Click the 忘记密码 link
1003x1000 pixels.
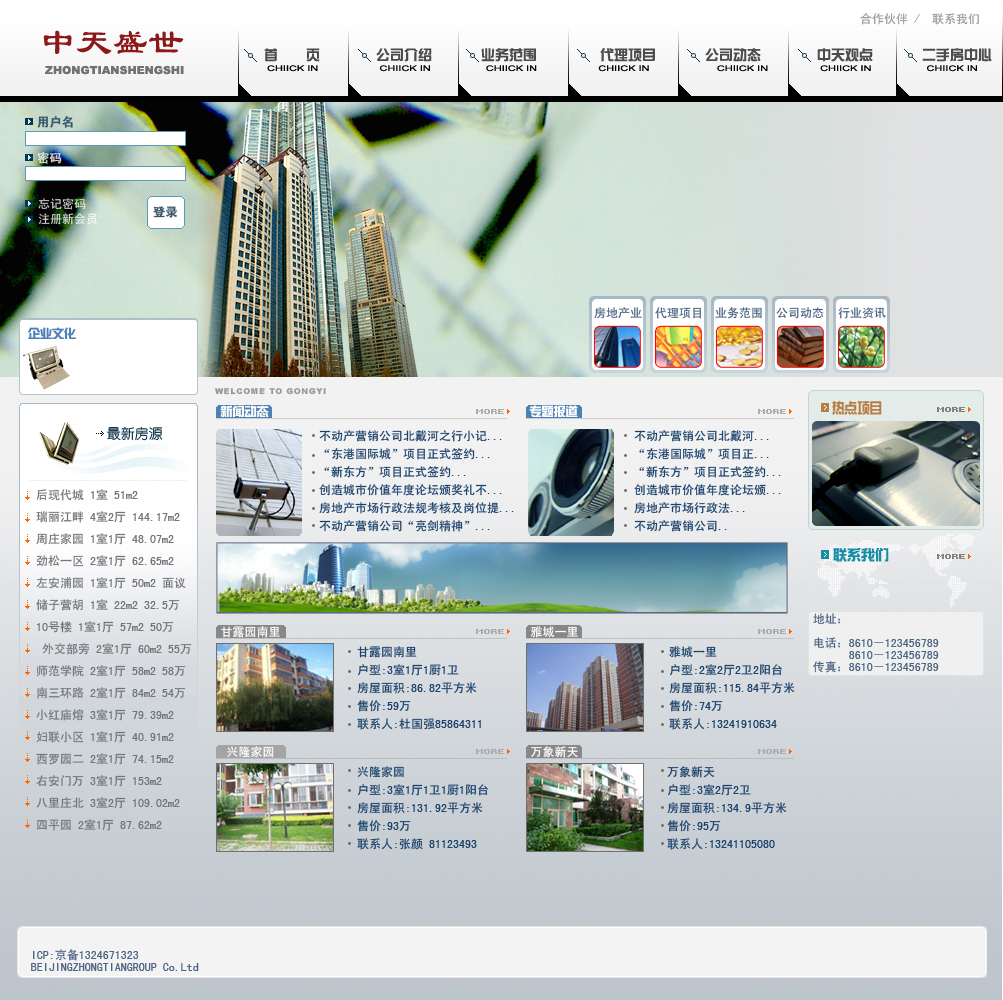pos(61,204)
